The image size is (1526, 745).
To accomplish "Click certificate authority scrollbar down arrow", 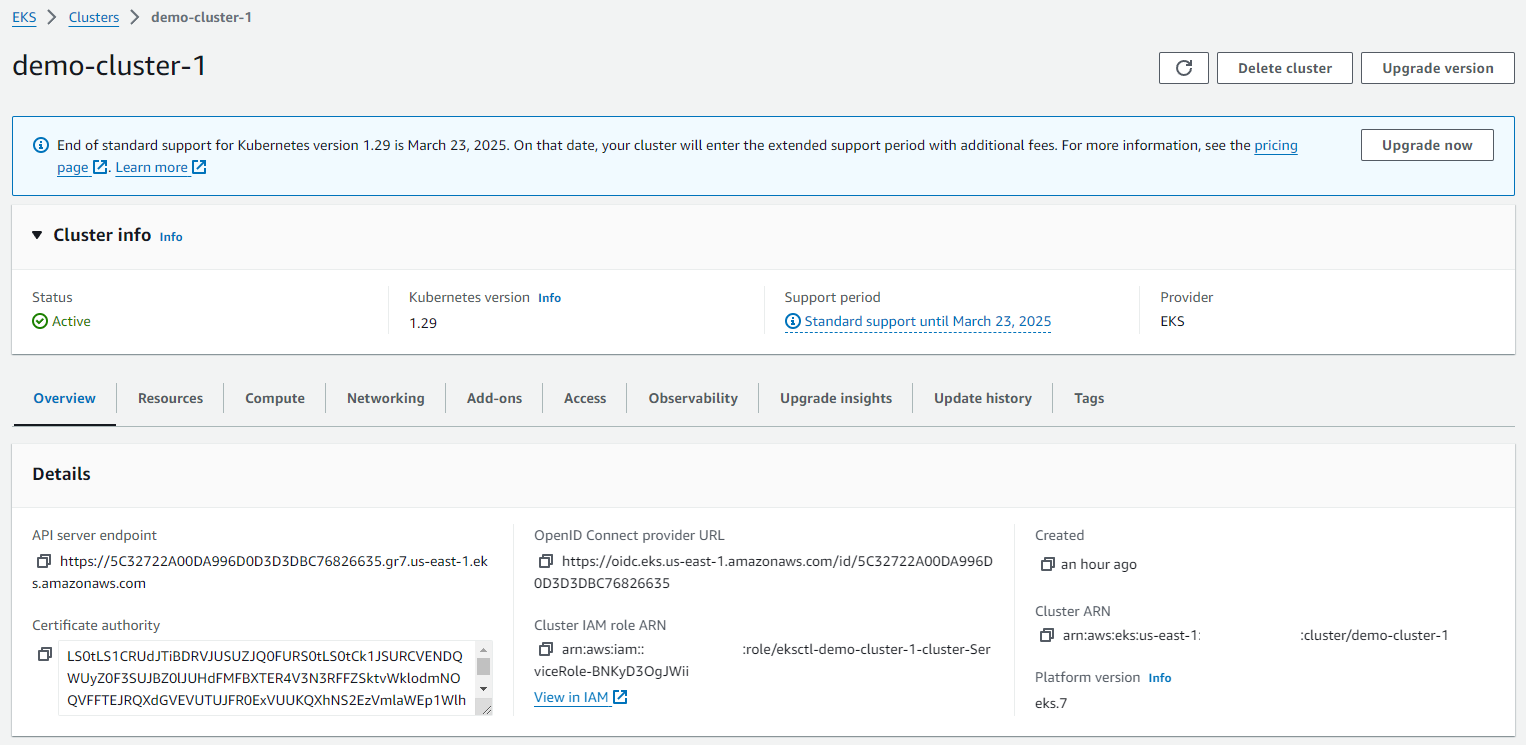I will coord(483,689).
